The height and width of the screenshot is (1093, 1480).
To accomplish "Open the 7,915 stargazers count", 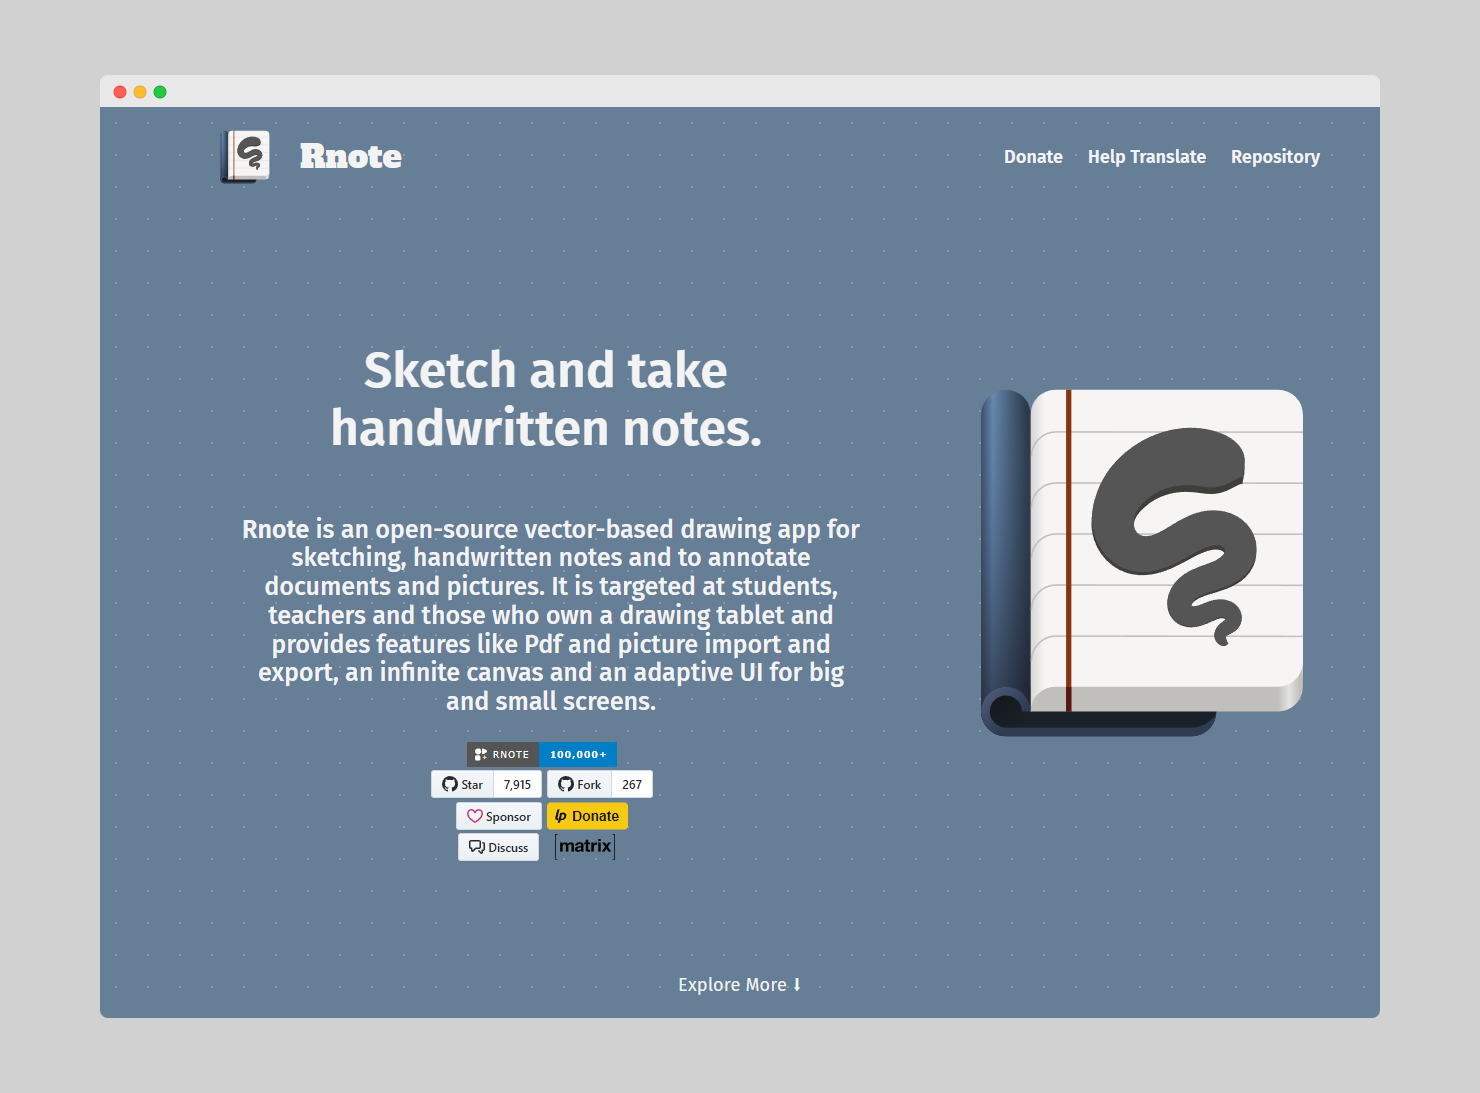I will tap(517, 785).
